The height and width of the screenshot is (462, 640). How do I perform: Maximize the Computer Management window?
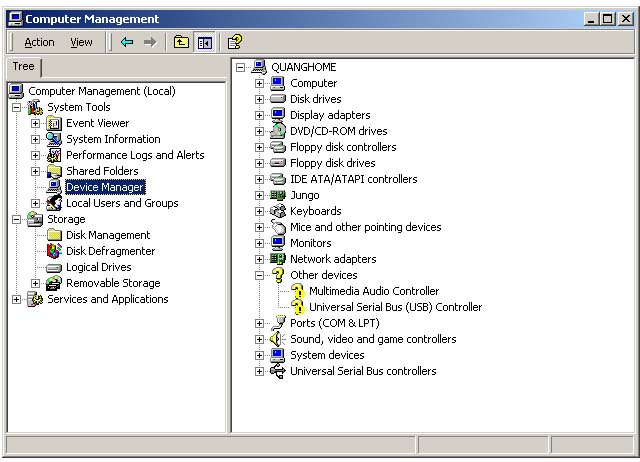[x=607, y=19]
